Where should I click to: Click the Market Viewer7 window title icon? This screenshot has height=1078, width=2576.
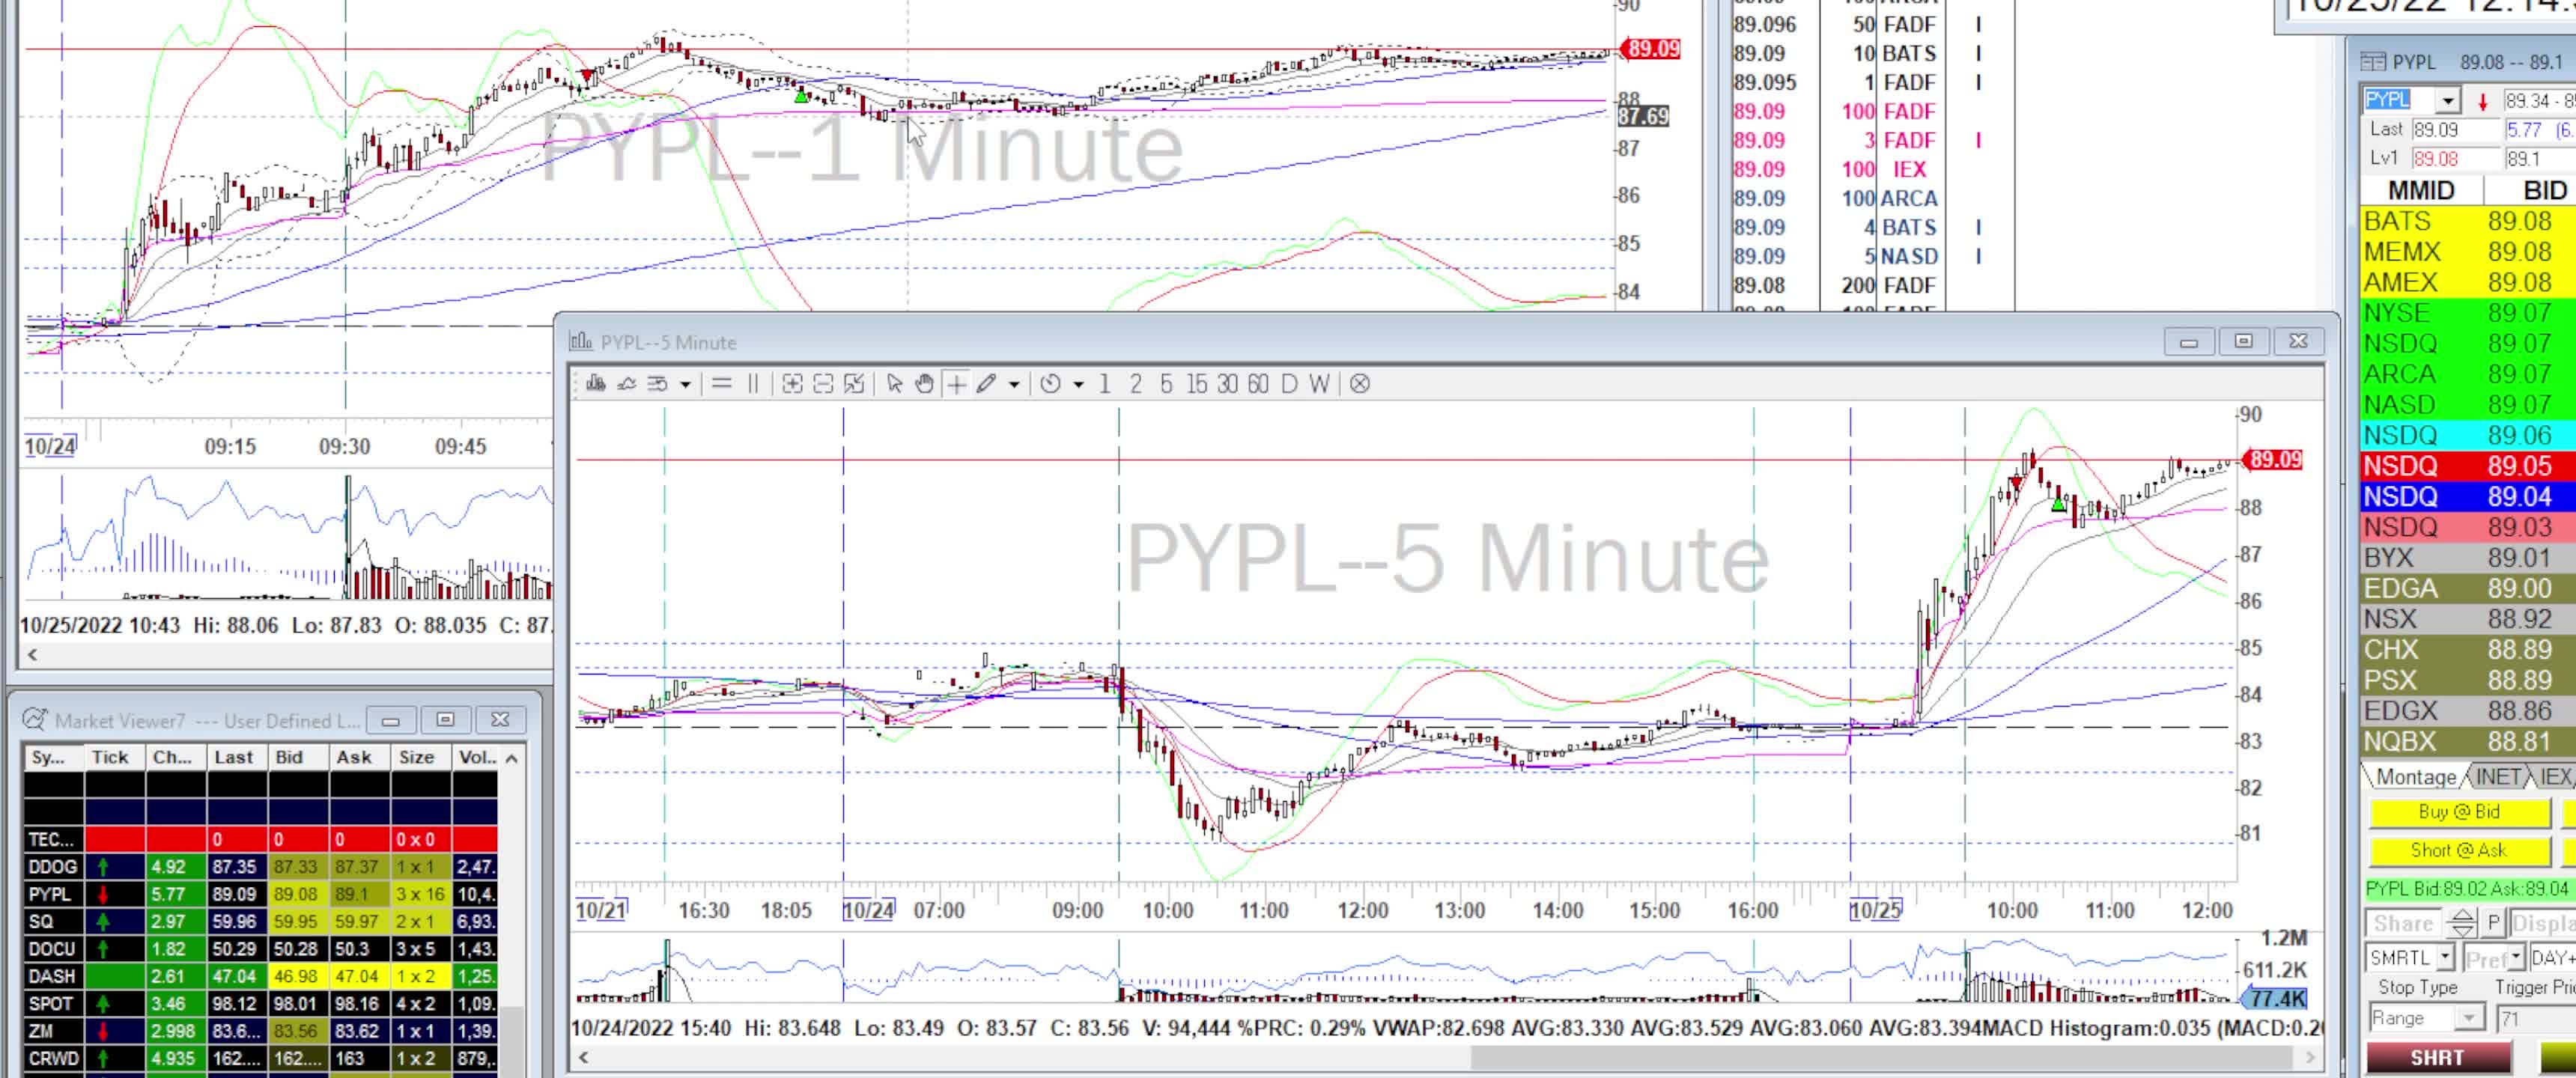pyautogui.click(x=35, y=720)
